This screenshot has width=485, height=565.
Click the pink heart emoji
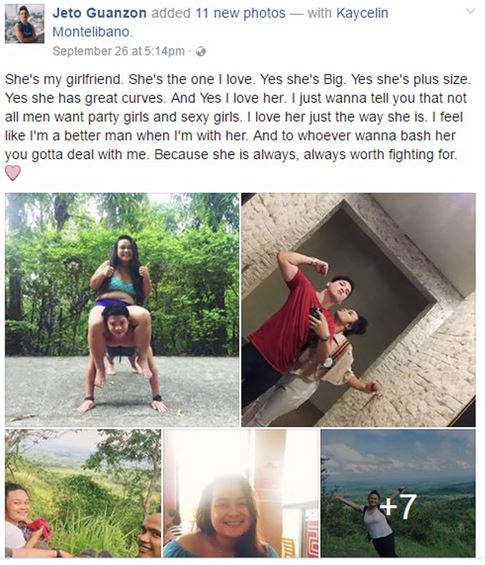click(13, 173)
